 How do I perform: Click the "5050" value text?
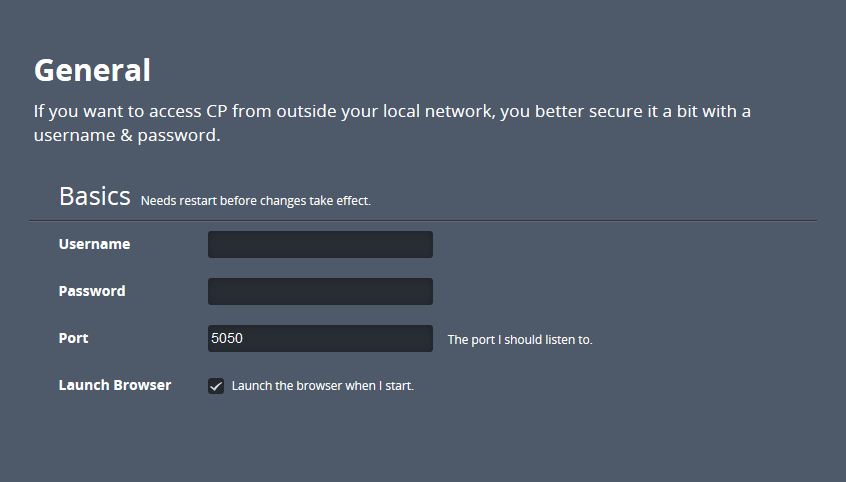(x=227, y=338)
